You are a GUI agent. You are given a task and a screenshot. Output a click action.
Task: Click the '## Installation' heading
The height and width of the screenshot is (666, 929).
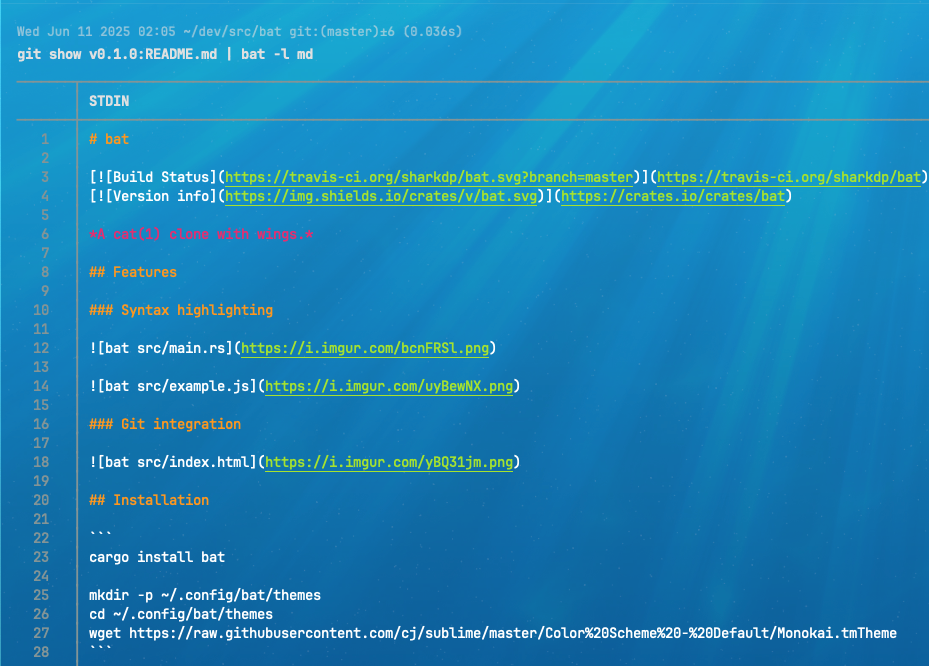click(149, 500)
